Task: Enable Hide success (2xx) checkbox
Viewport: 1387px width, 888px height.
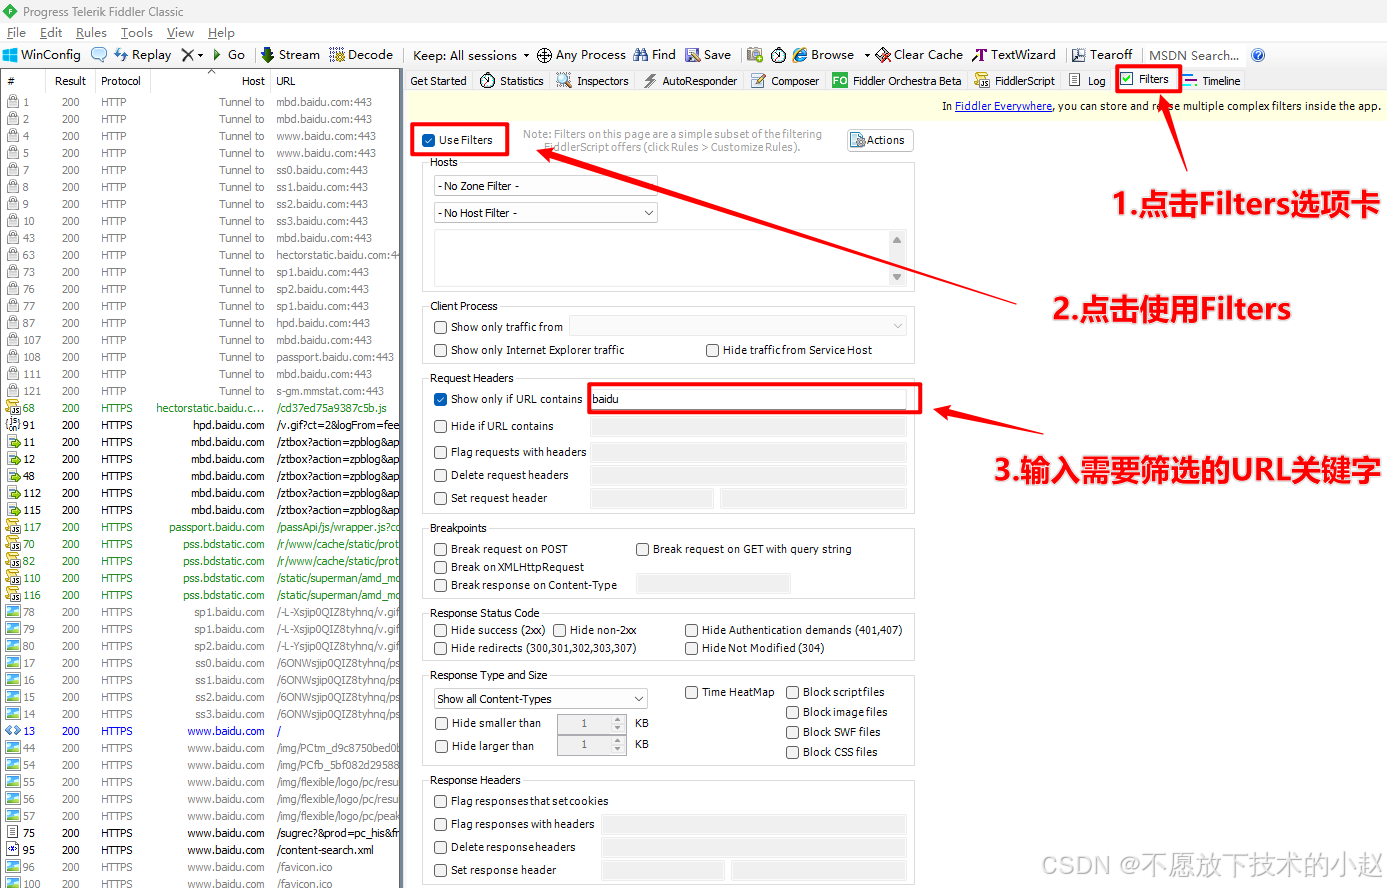Action: pyautogui.click(x=440, y=630)
